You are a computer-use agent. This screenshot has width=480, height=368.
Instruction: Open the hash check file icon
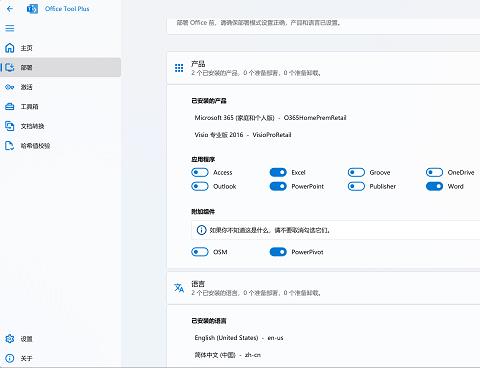(x=10, y=146)
